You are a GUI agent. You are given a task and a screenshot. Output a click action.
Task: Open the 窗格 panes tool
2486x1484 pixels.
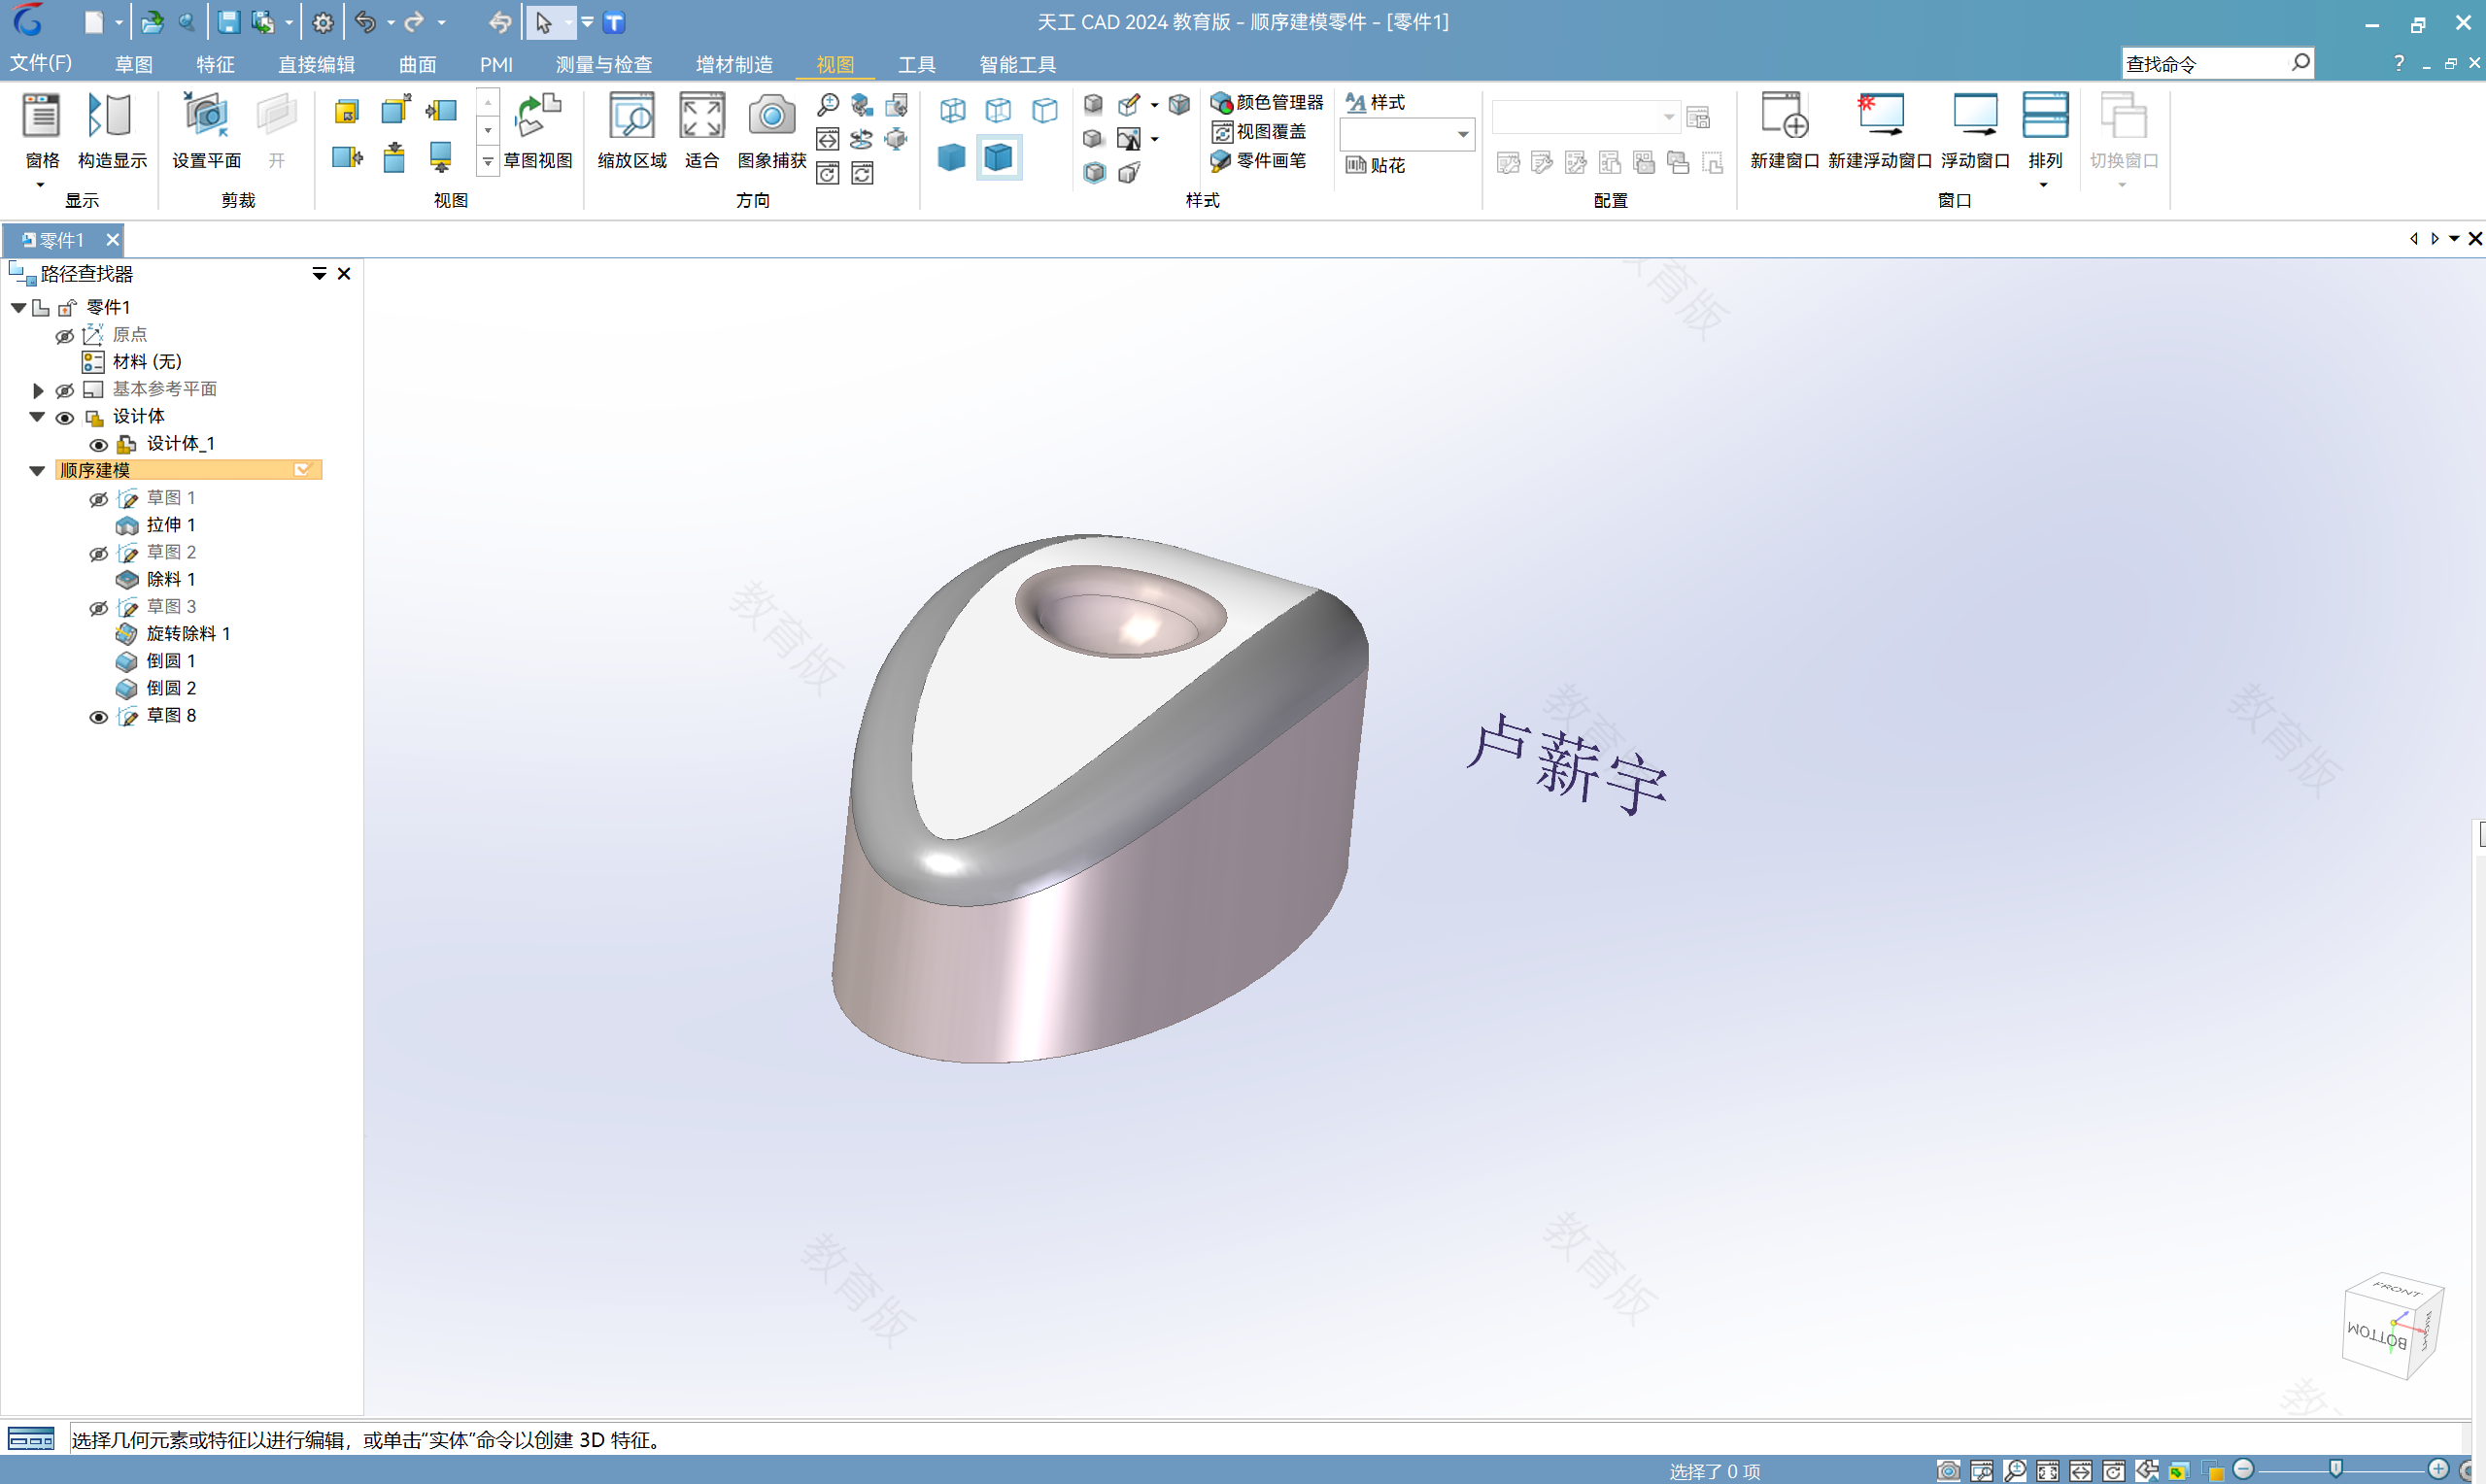point(41,130)
